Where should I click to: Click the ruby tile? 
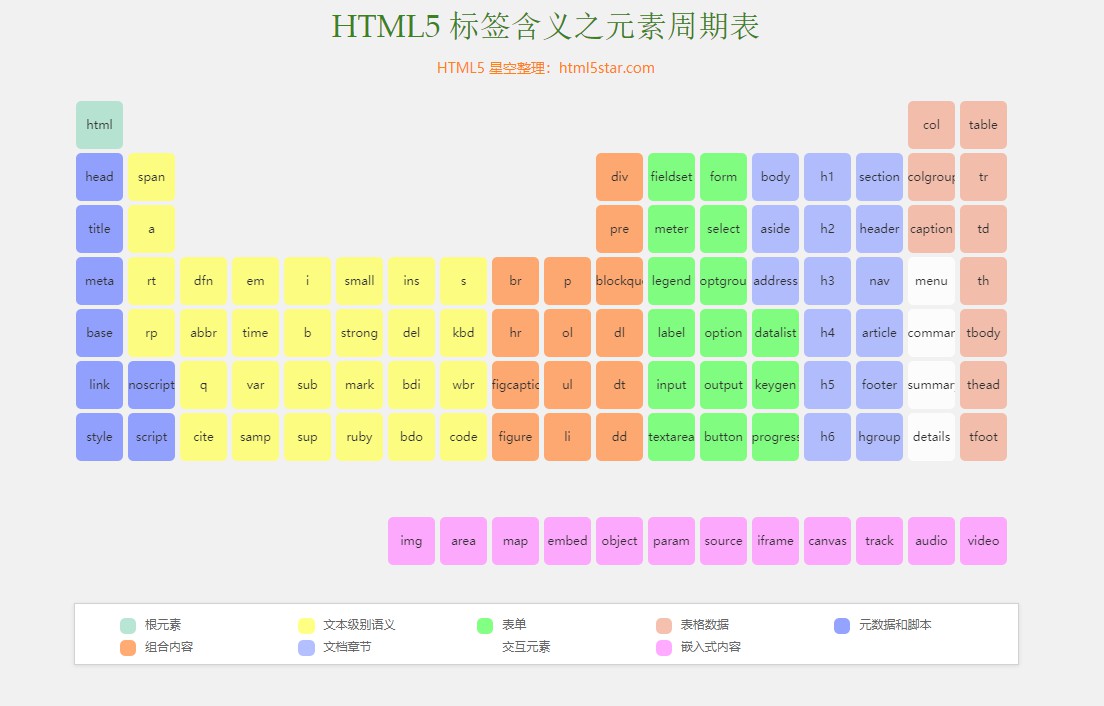pyautogui.click(x=359, y=437)
